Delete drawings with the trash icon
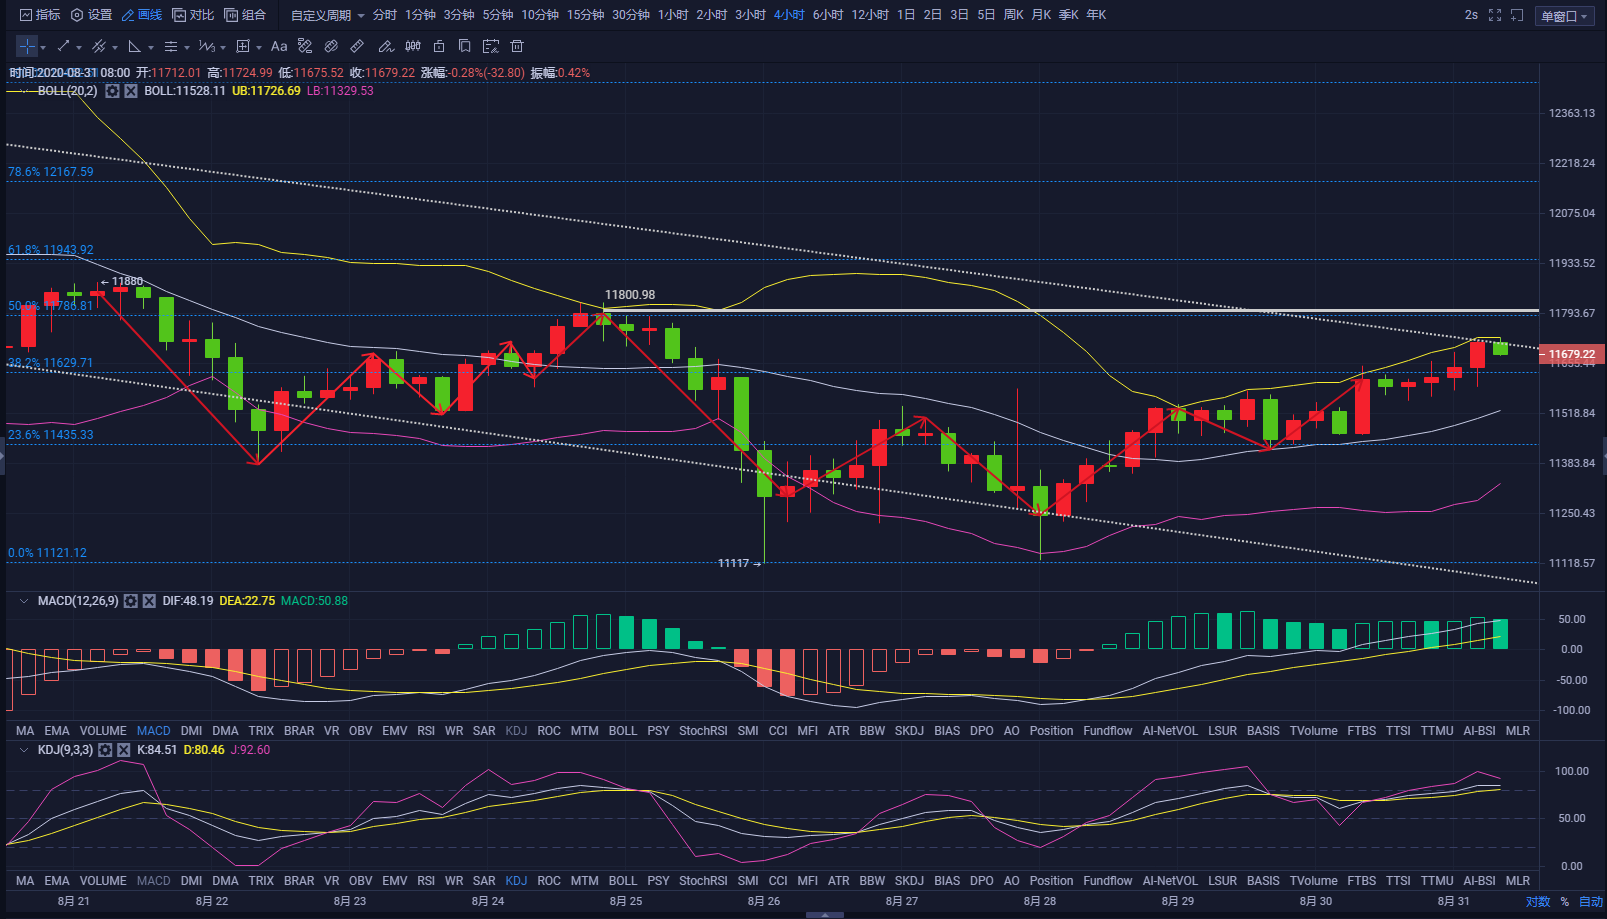The height and width of the screenshot is (919, 1607). [x=517, y=46]
